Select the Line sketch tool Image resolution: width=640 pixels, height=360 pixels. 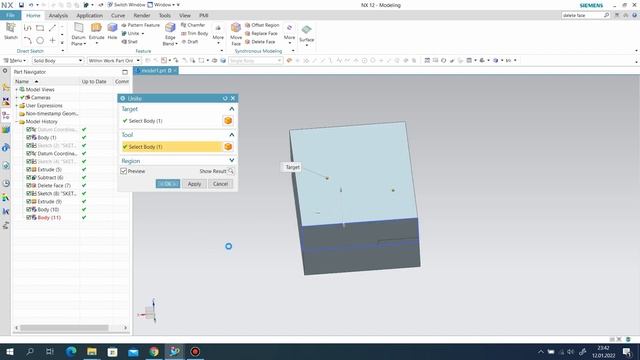52,28
